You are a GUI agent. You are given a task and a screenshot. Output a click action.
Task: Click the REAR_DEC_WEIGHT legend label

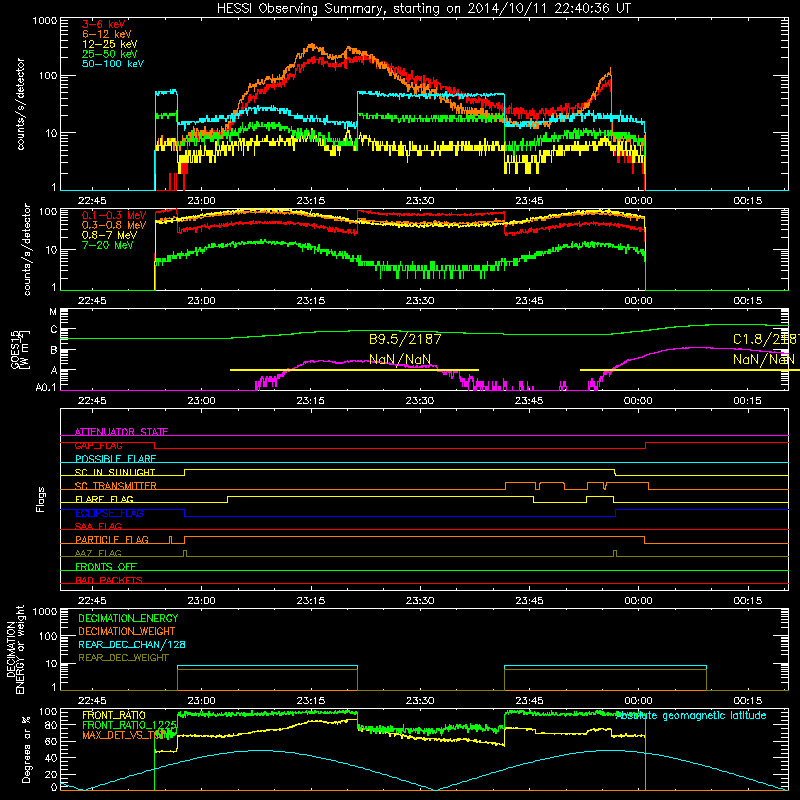coord(123,658)
